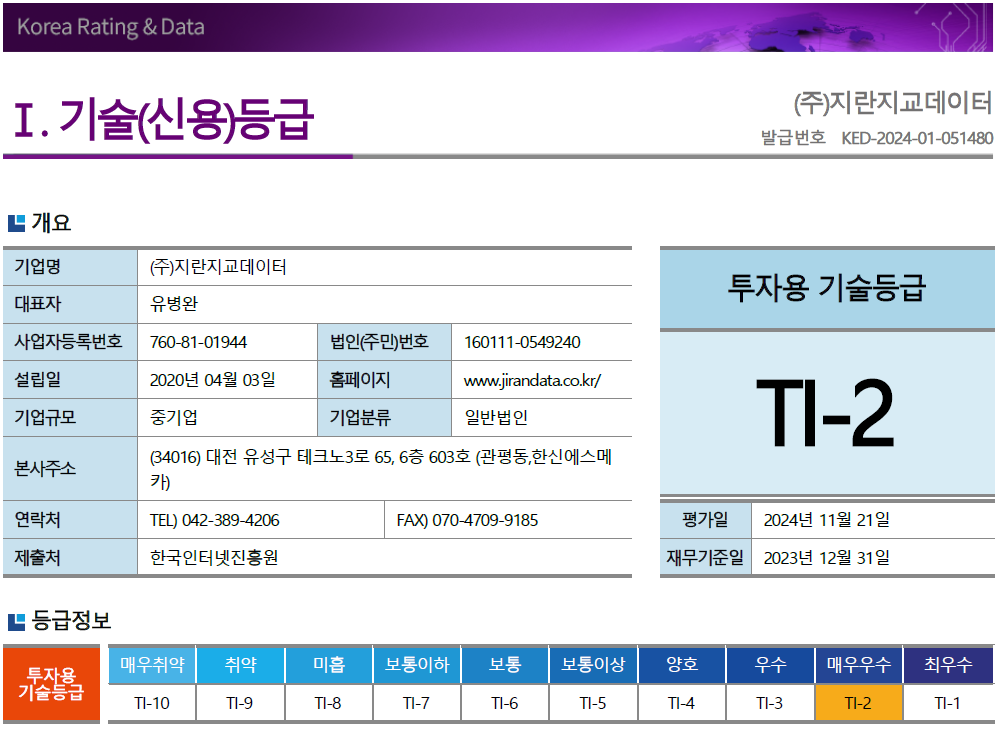Select the 매우우수 column header
This screenshot has height=732, width=999.
tap(857, 664)
